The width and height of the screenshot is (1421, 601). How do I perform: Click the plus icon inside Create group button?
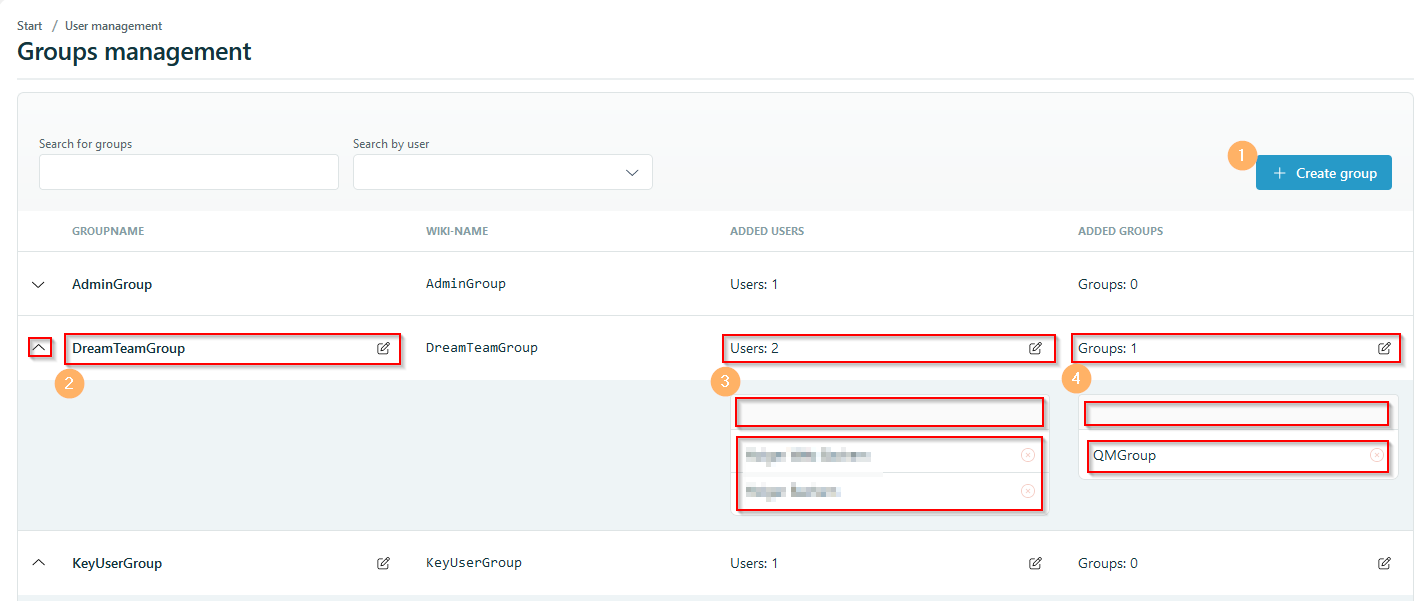(1280, 172)
